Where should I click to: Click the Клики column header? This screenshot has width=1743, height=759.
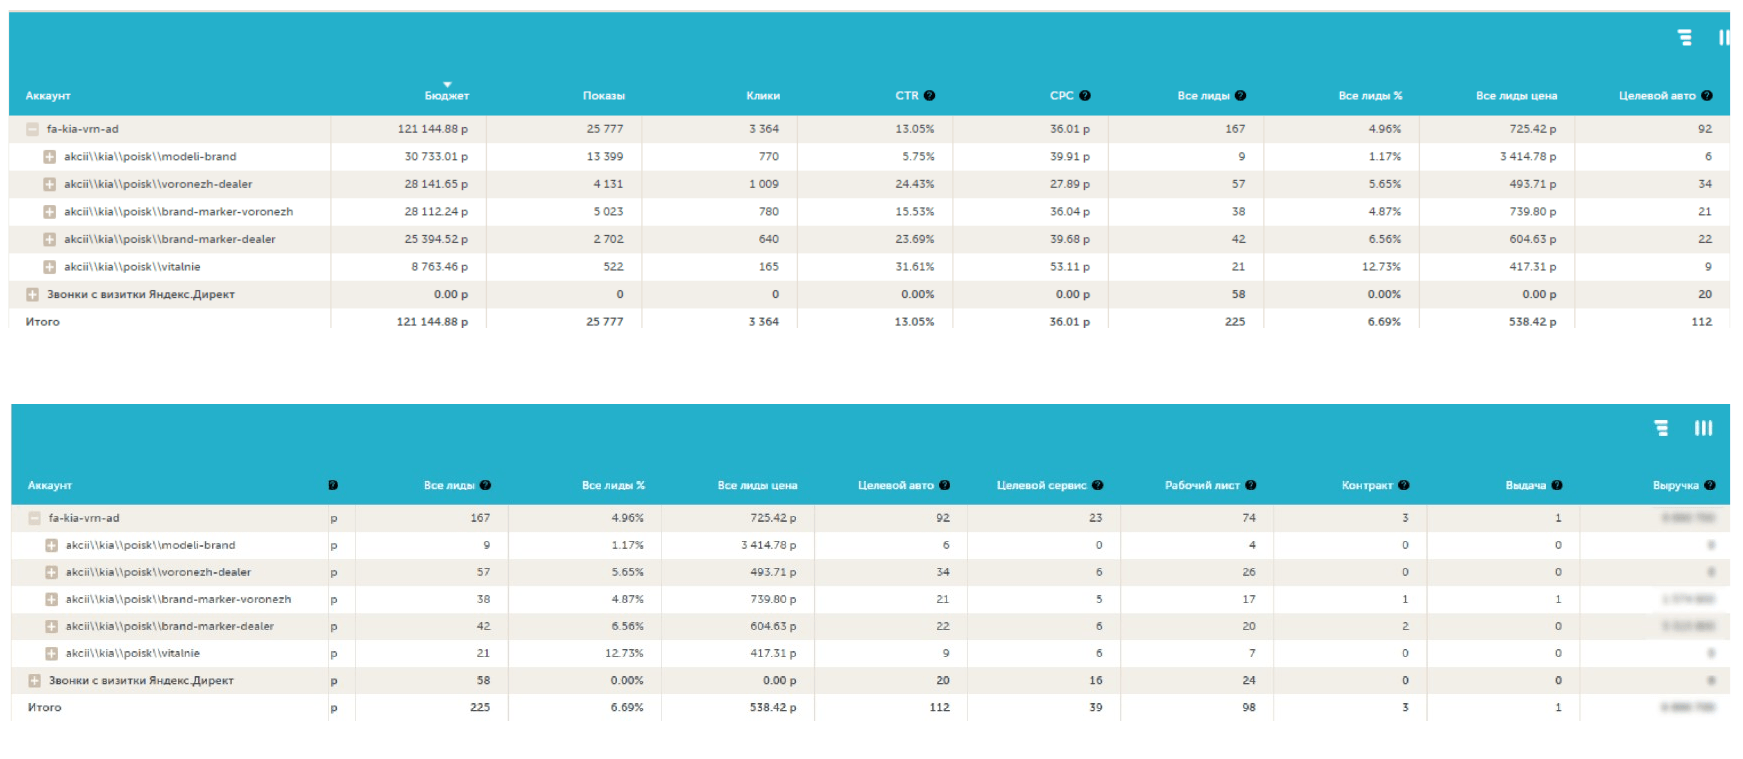(763, 96)
